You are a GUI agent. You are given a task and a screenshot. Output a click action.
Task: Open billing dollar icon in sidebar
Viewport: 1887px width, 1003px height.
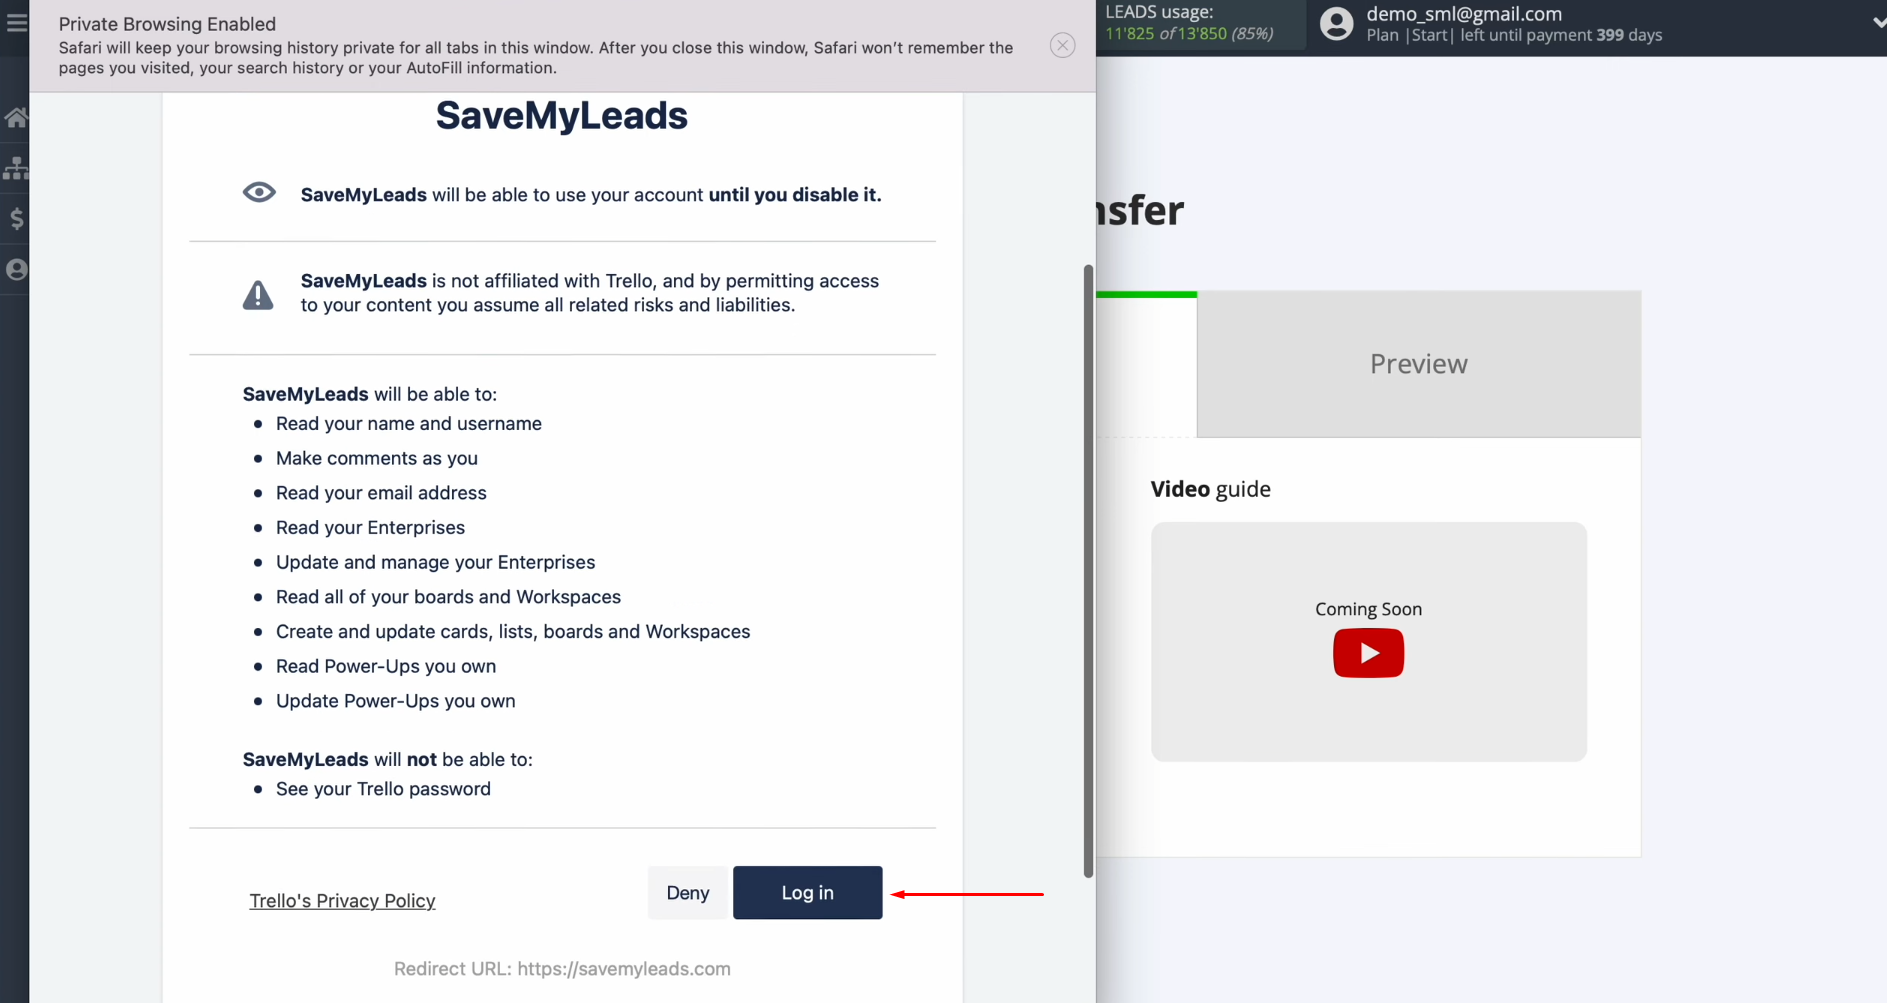tap(16, 218)
